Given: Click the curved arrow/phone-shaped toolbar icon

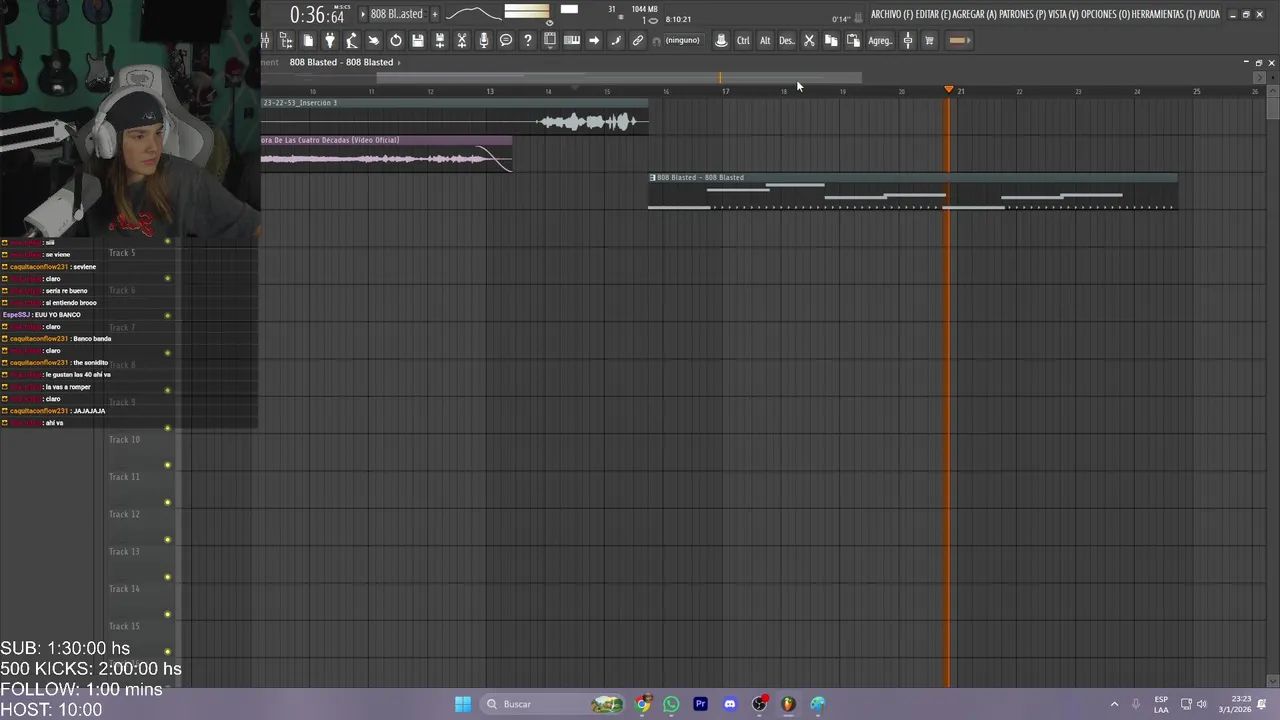Looking at the screenshot, I should (616, 40).
